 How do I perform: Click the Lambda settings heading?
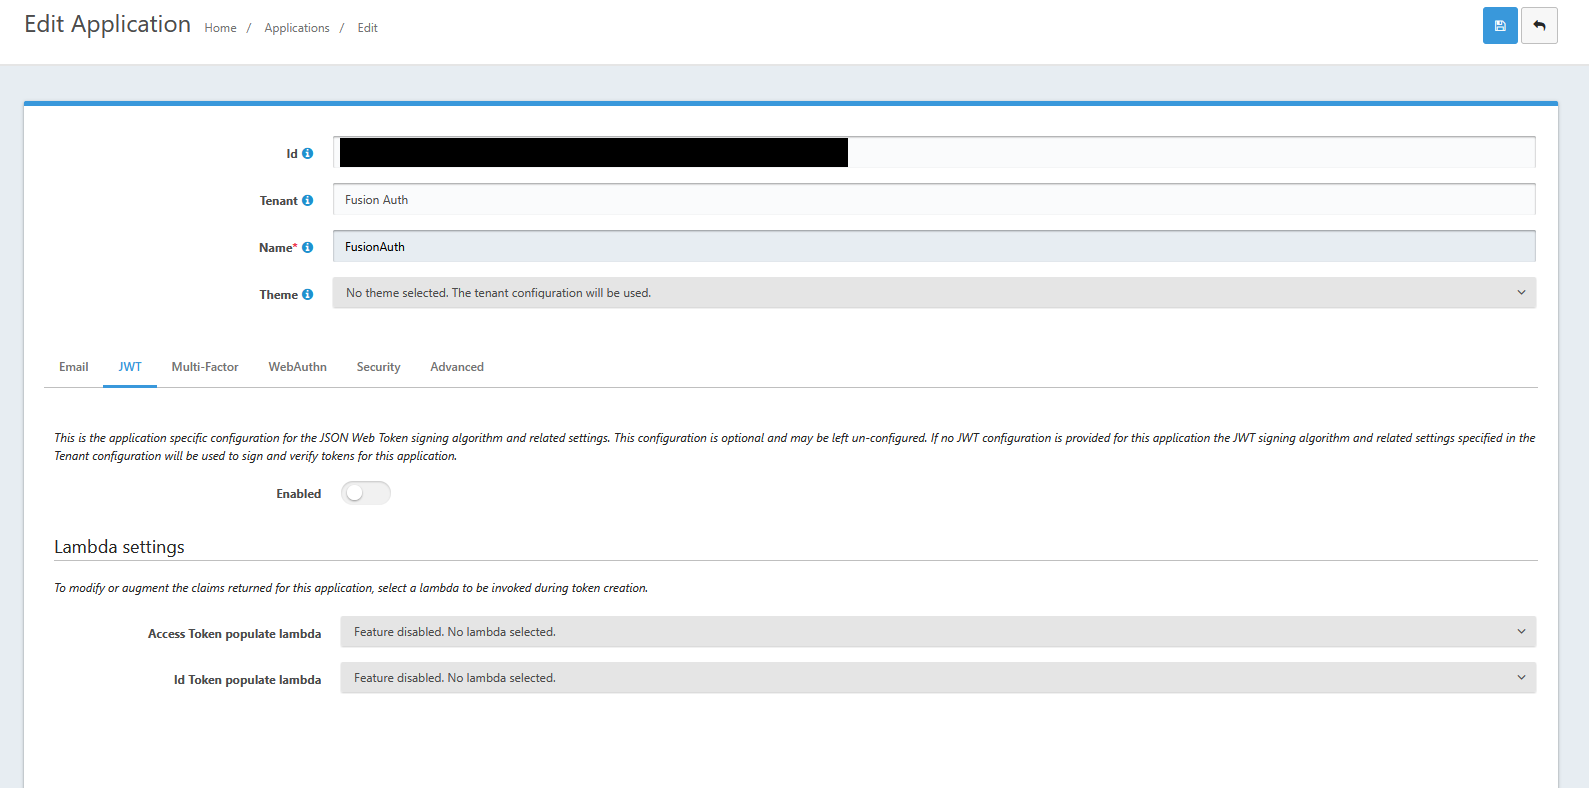(119, 547)
